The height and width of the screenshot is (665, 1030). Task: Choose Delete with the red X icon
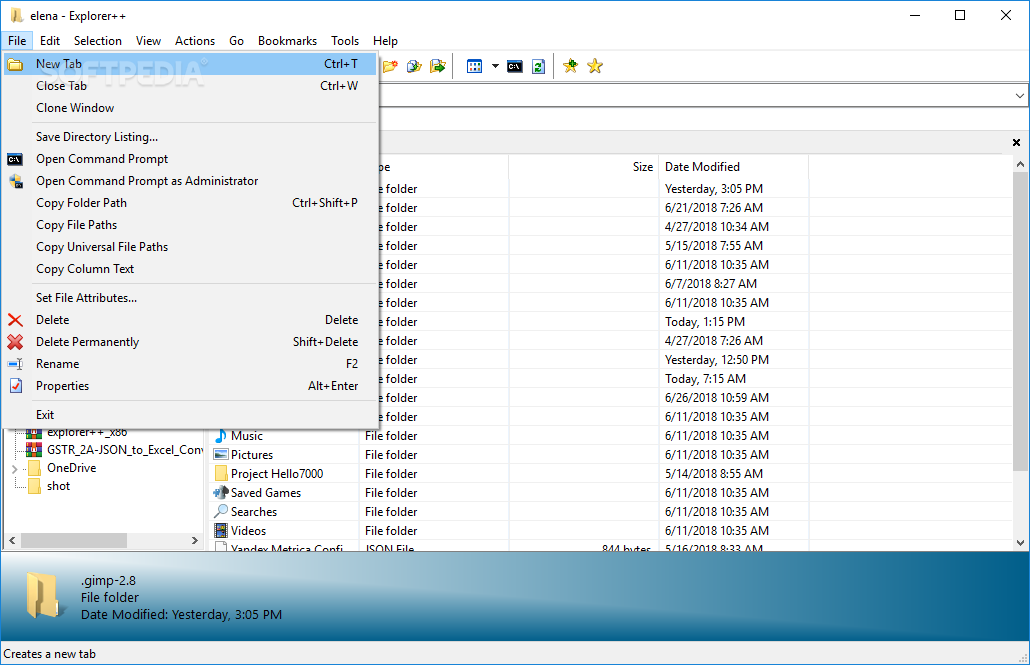coord(190,320)
